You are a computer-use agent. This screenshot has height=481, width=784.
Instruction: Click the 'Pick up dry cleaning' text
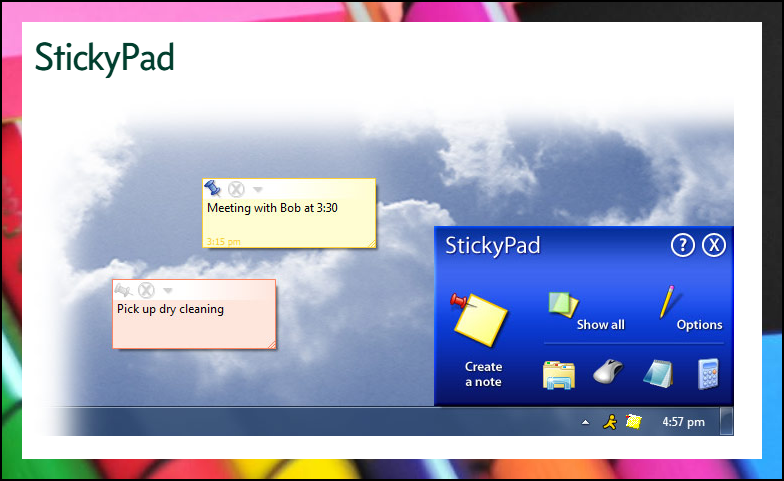click(170, 309)
